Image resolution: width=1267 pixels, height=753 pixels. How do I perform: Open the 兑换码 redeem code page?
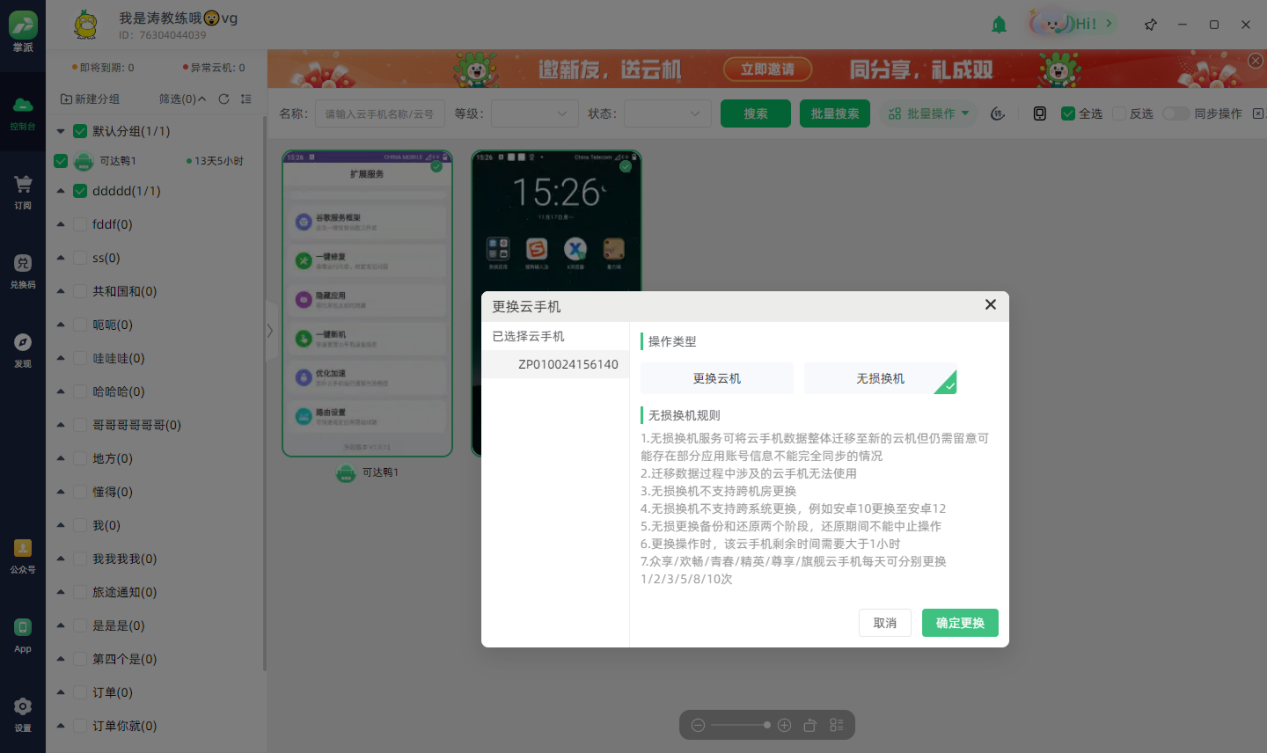tap(22, 271)
